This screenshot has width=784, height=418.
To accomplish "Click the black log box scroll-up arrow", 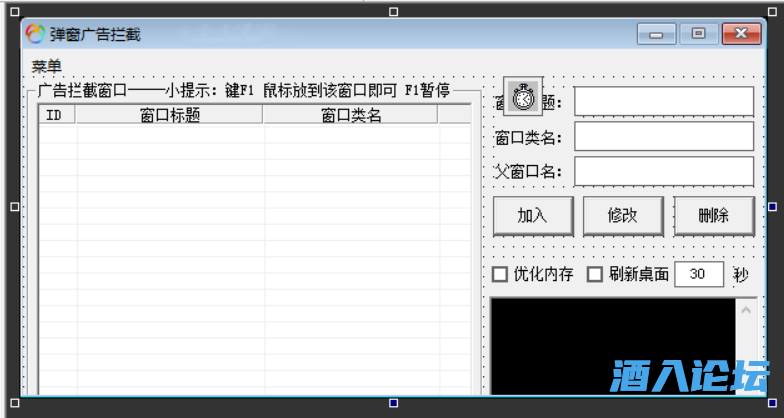I will click(x=746, y=310).
